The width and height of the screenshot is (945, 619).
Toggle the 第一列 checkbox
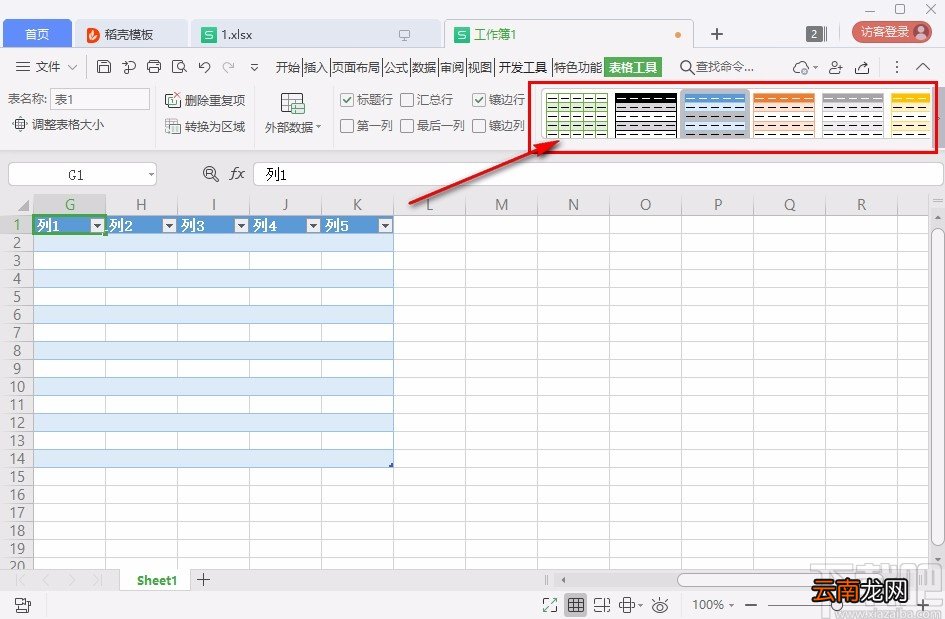pyautogui.click(x=347, y=125)
